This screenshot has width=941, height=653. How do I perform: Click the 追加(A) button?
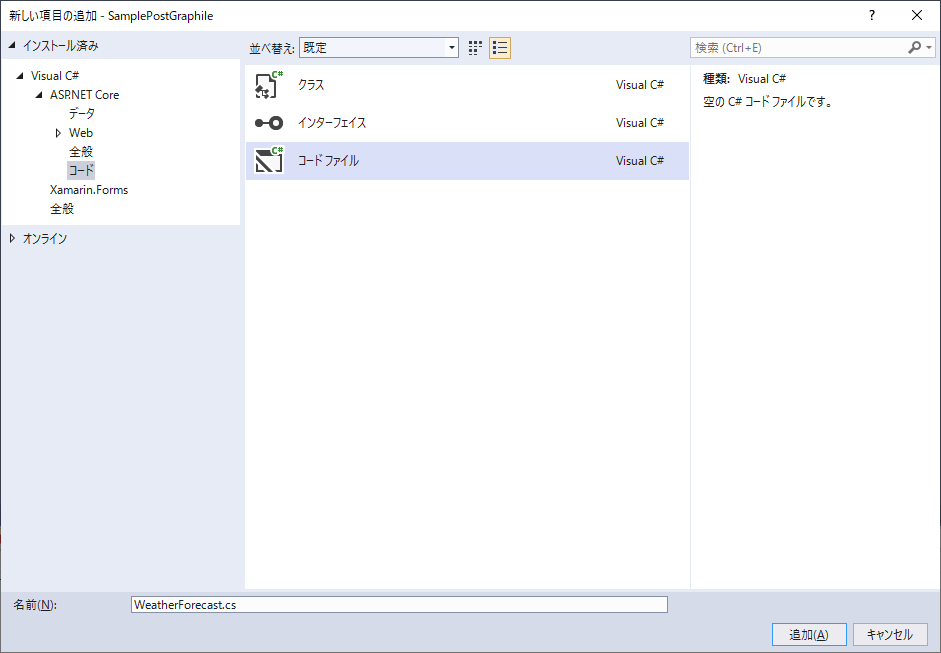pos(809,634)
